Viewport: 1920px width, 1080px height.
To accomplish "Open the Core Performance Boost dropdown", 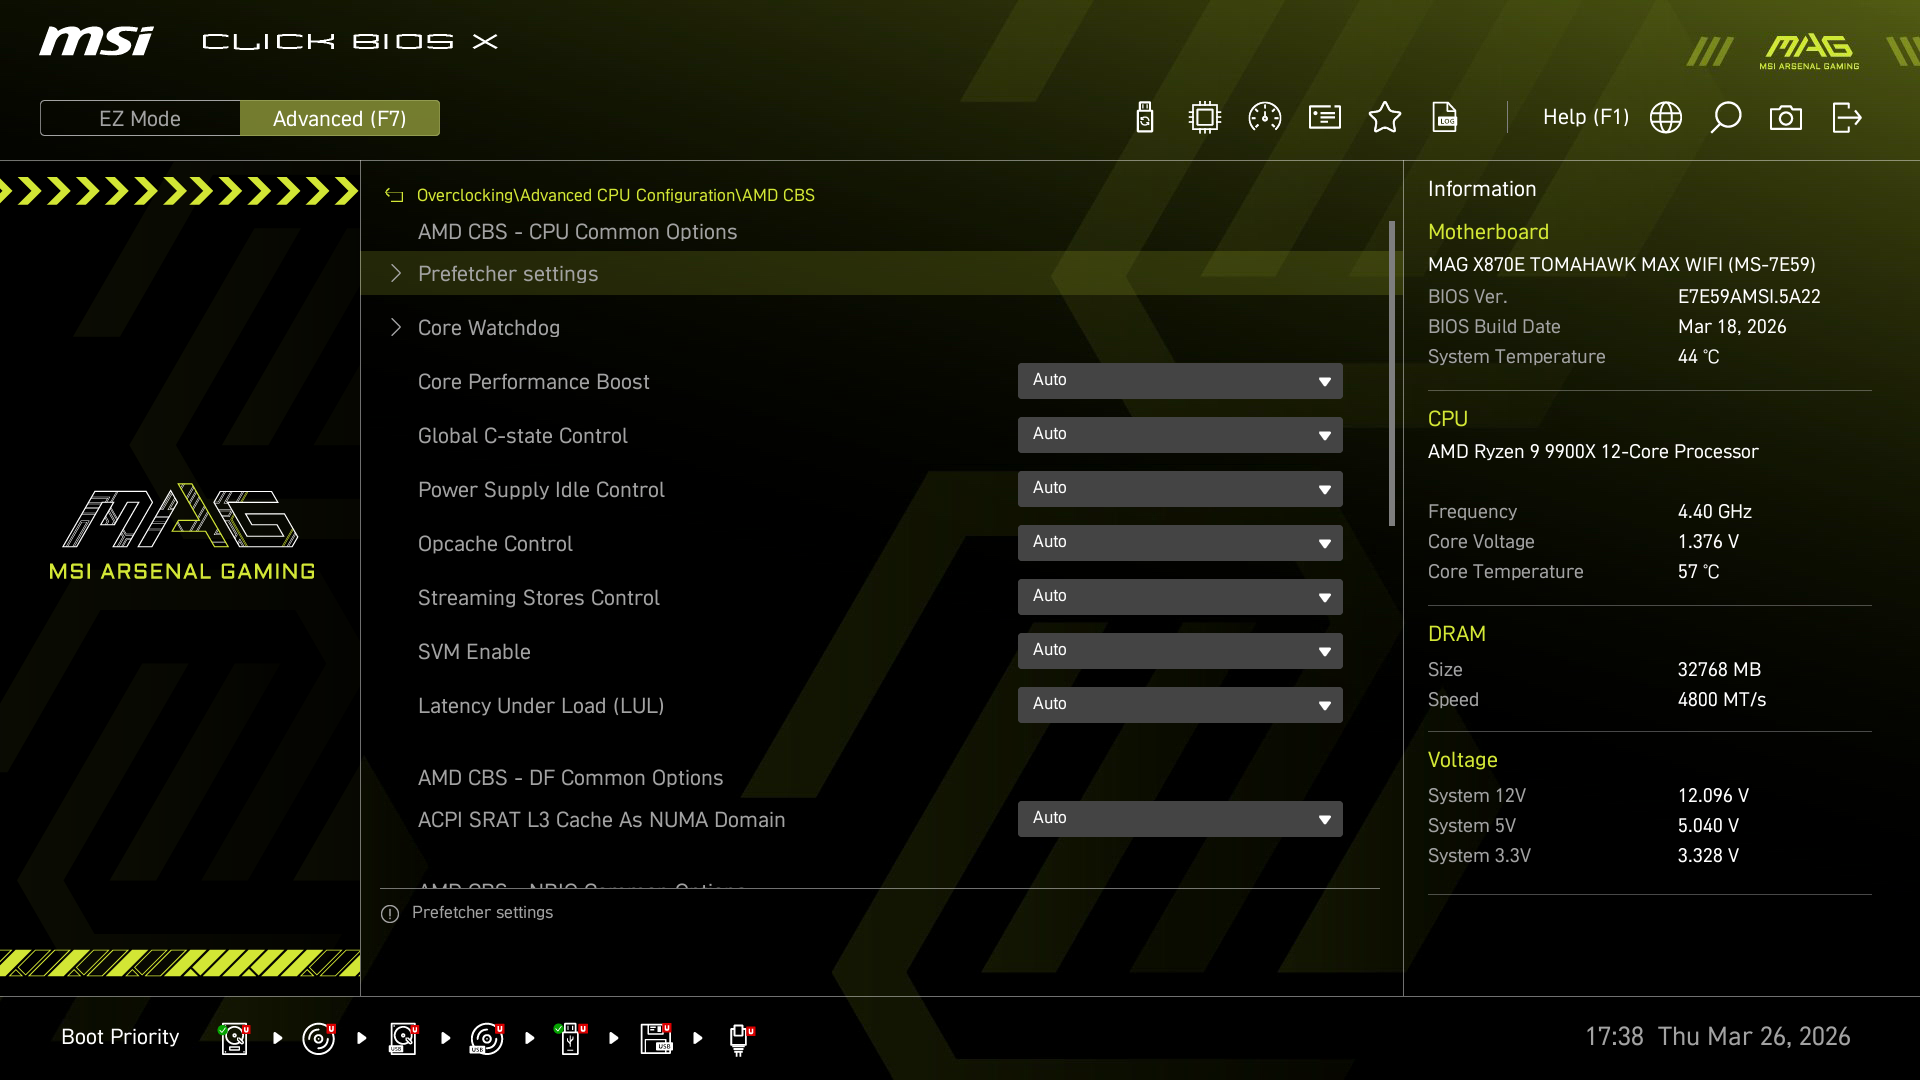I will click(1180, 381).
